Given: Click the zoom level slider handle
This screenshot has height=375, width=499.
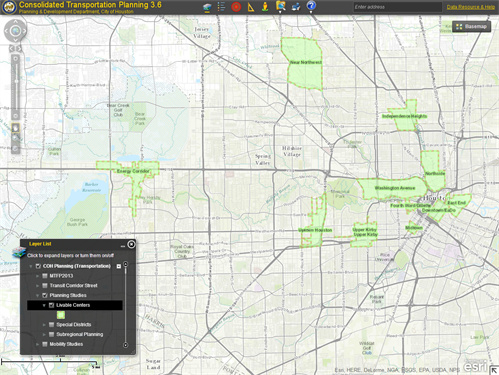Looking at the screenshot, I should (x=16, y=81).
